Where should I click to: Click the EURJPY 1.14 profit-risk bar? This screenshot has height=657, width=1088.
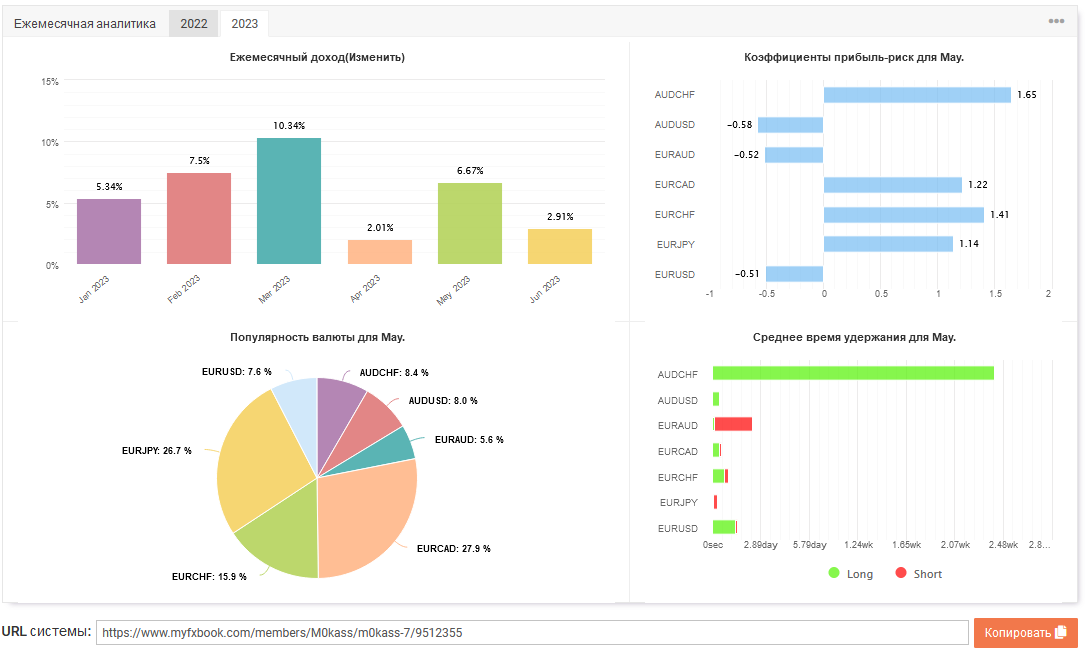(888, 244)
